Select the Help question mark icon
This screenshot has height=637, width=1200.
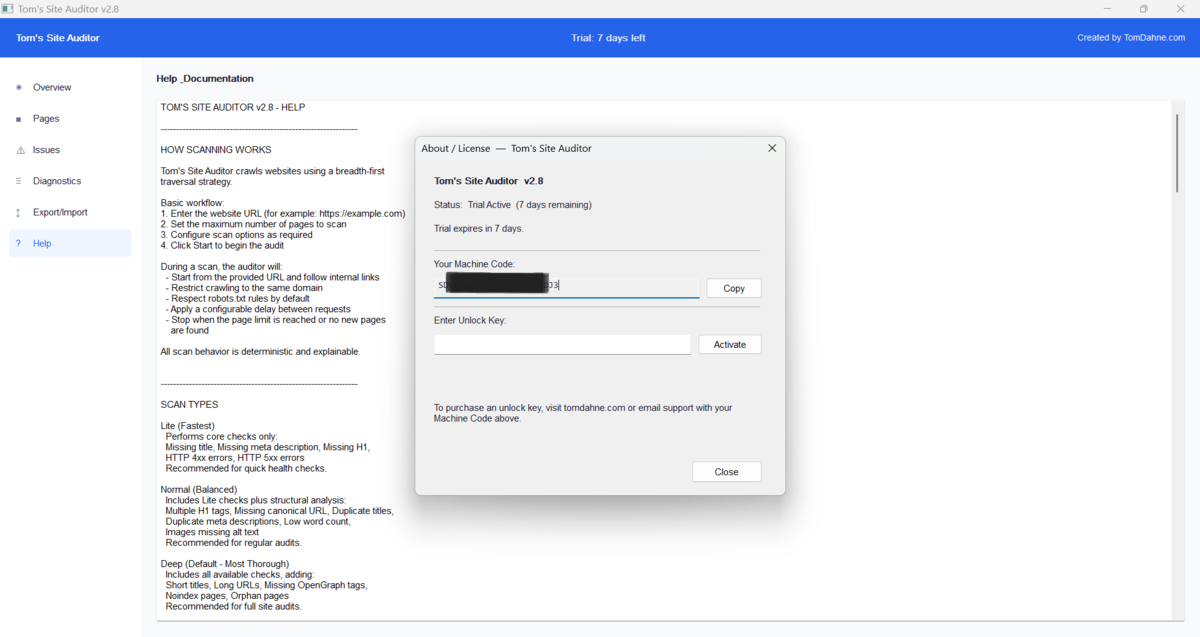(x=18, y=243)
